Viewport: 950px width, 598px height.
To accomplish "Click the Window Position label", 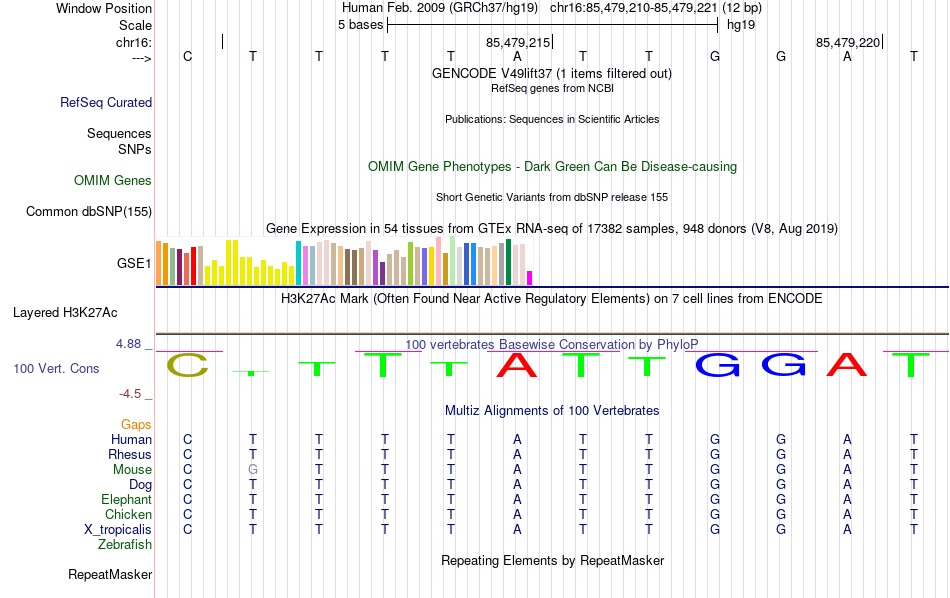I will click(104, 8).
